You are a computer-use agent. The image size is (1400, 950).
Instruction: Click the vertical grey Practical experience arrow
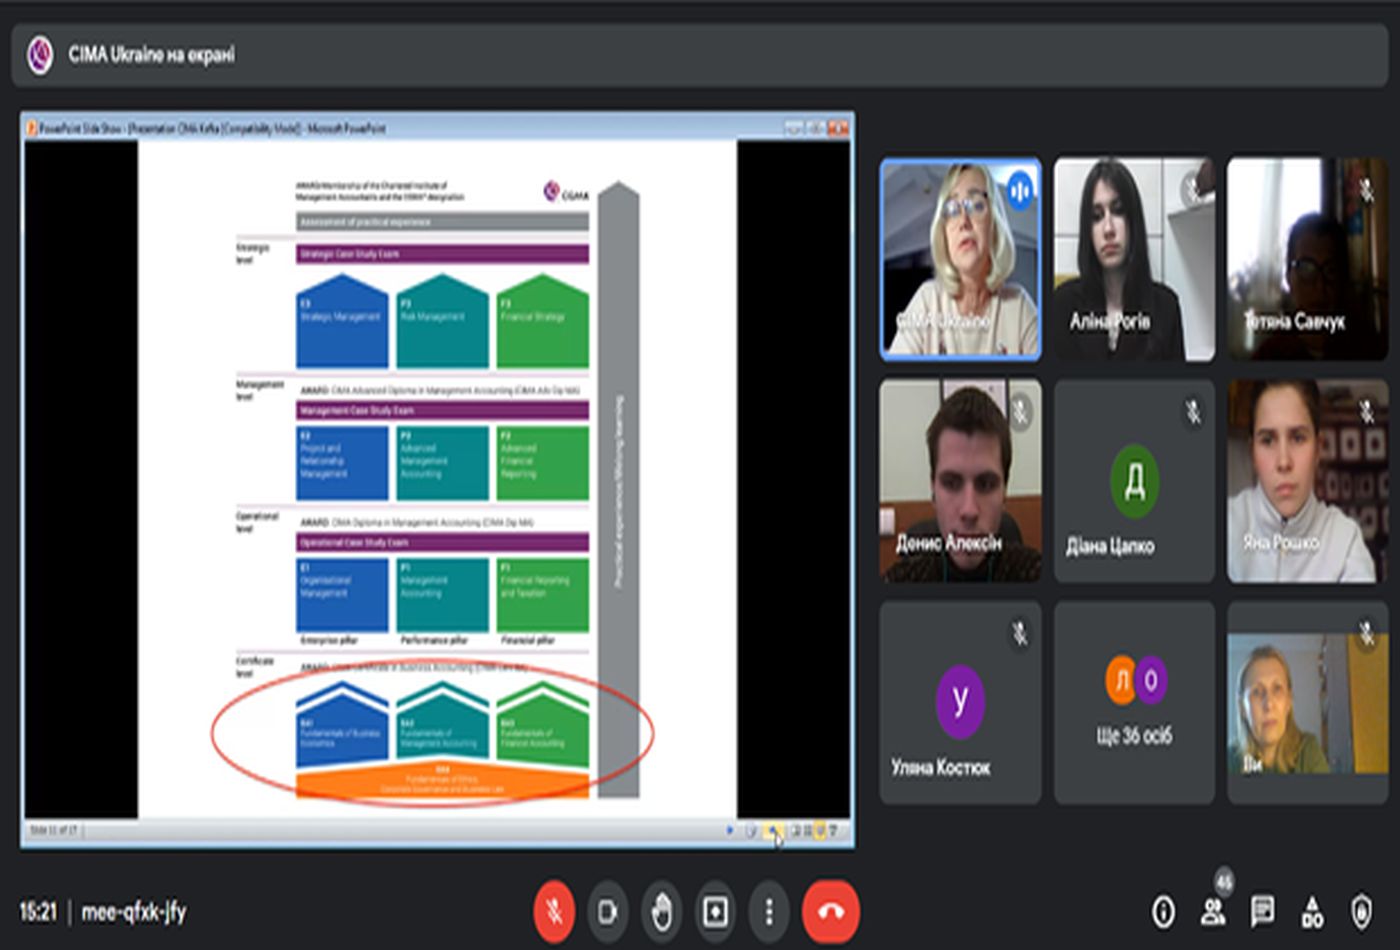(619, 489)
